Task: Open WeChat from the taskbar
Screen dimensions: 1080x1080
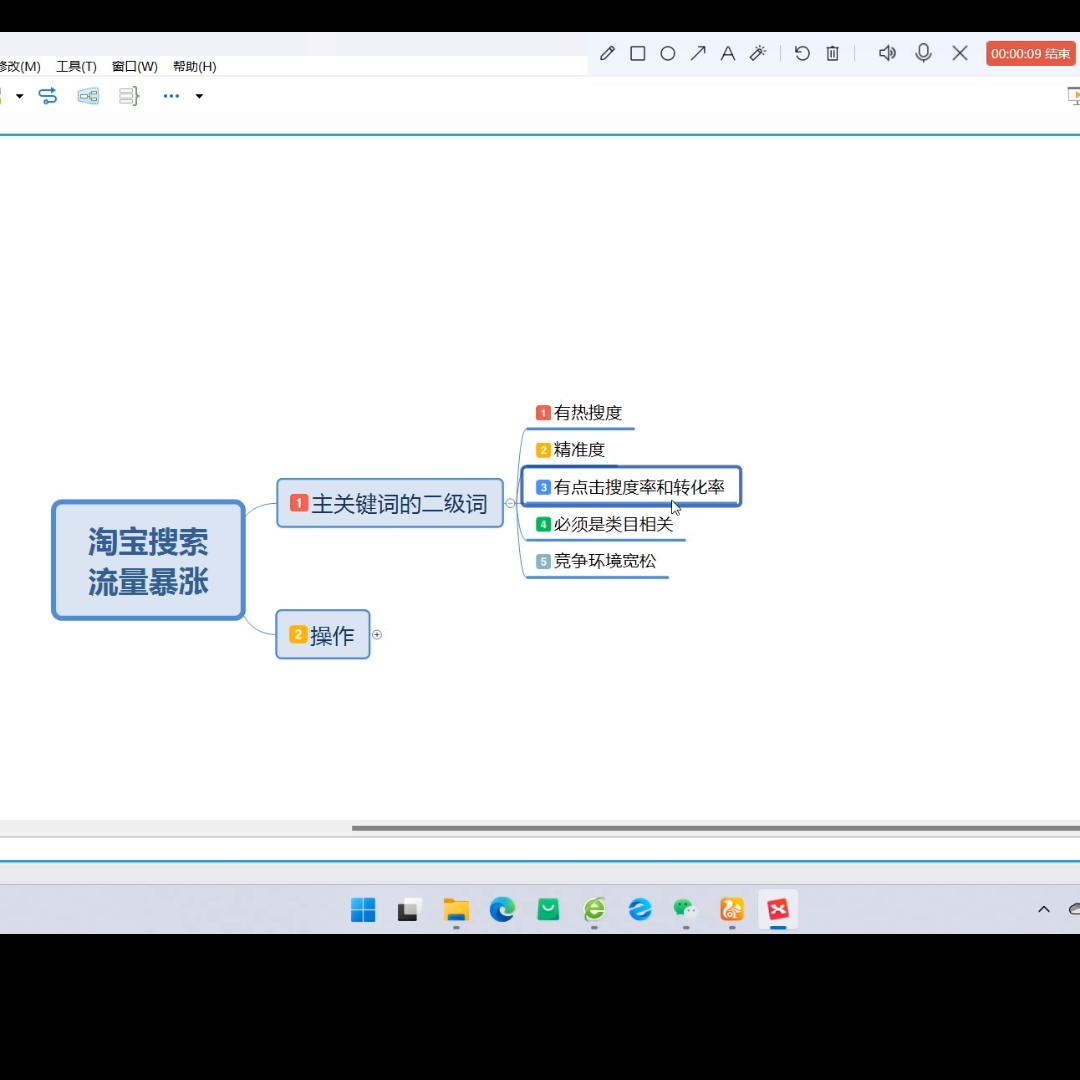Action: point(686,910)
